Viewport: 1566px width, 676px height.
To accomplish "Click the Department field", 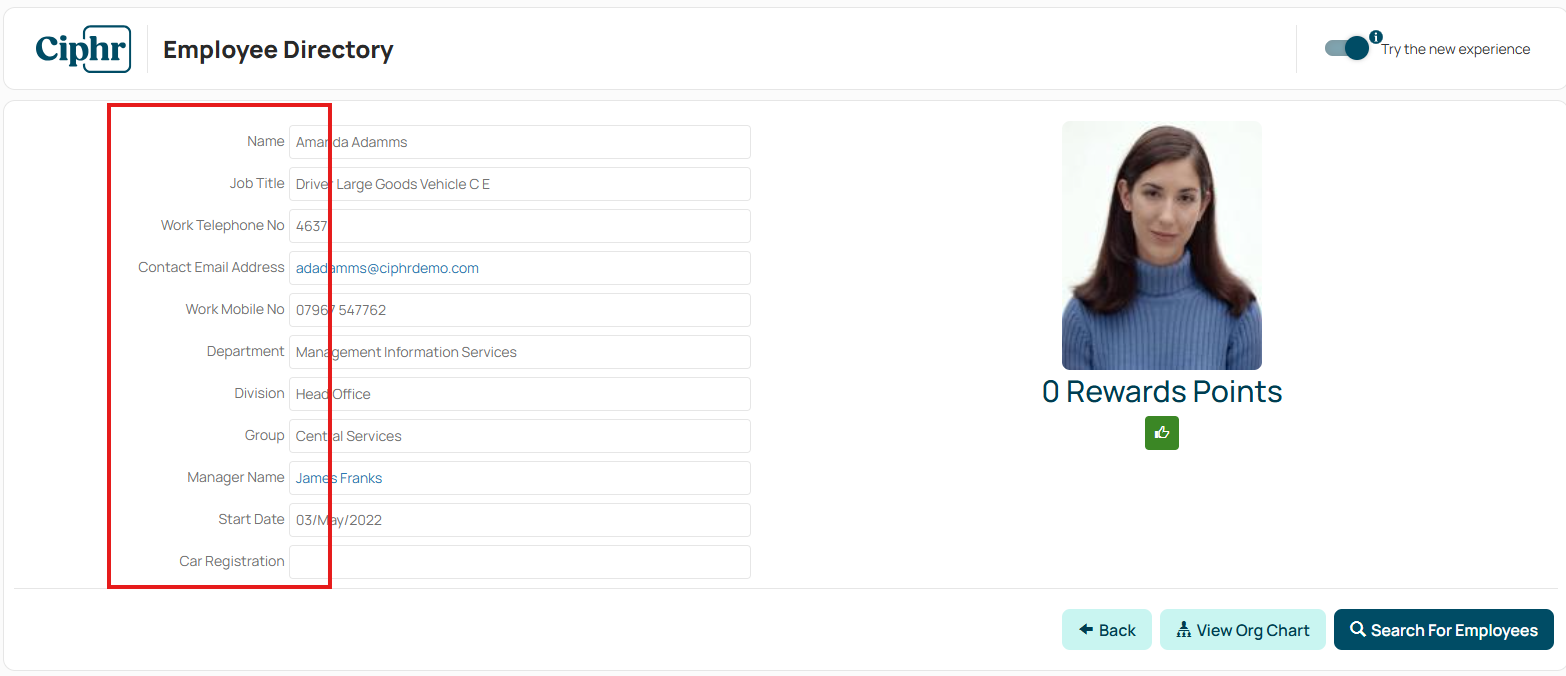I will tap(520, 352).
